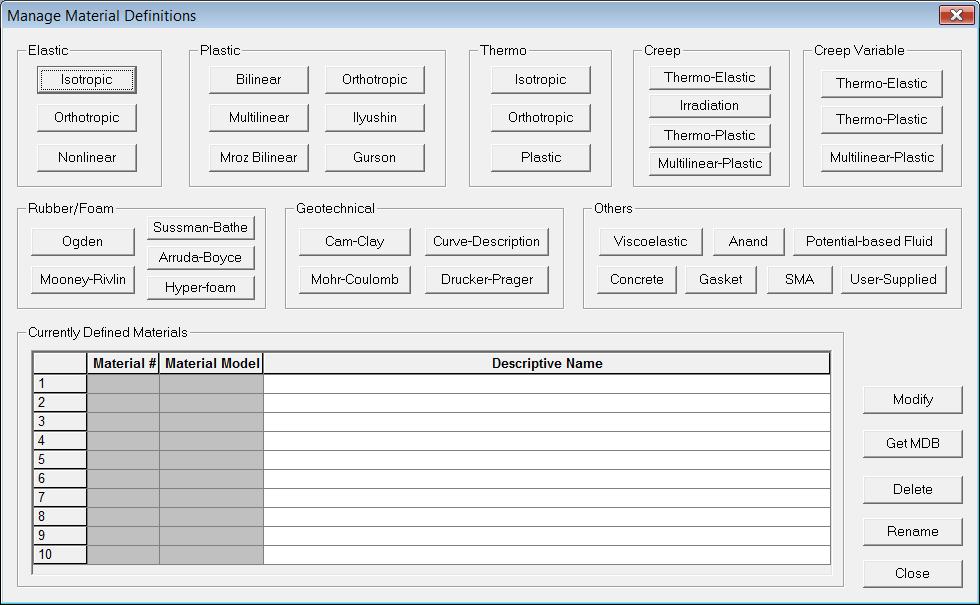Open the Arruda-Boyce material
The image size is (980, 605).
tap(201, 258)
